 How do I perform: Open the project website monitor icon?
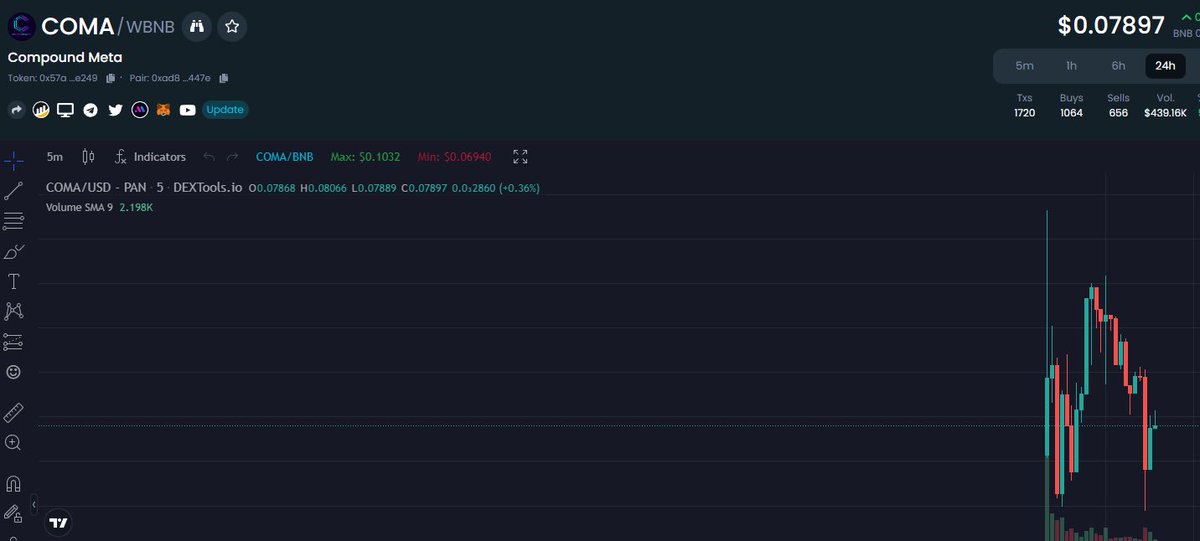click(x=65, y=110)
